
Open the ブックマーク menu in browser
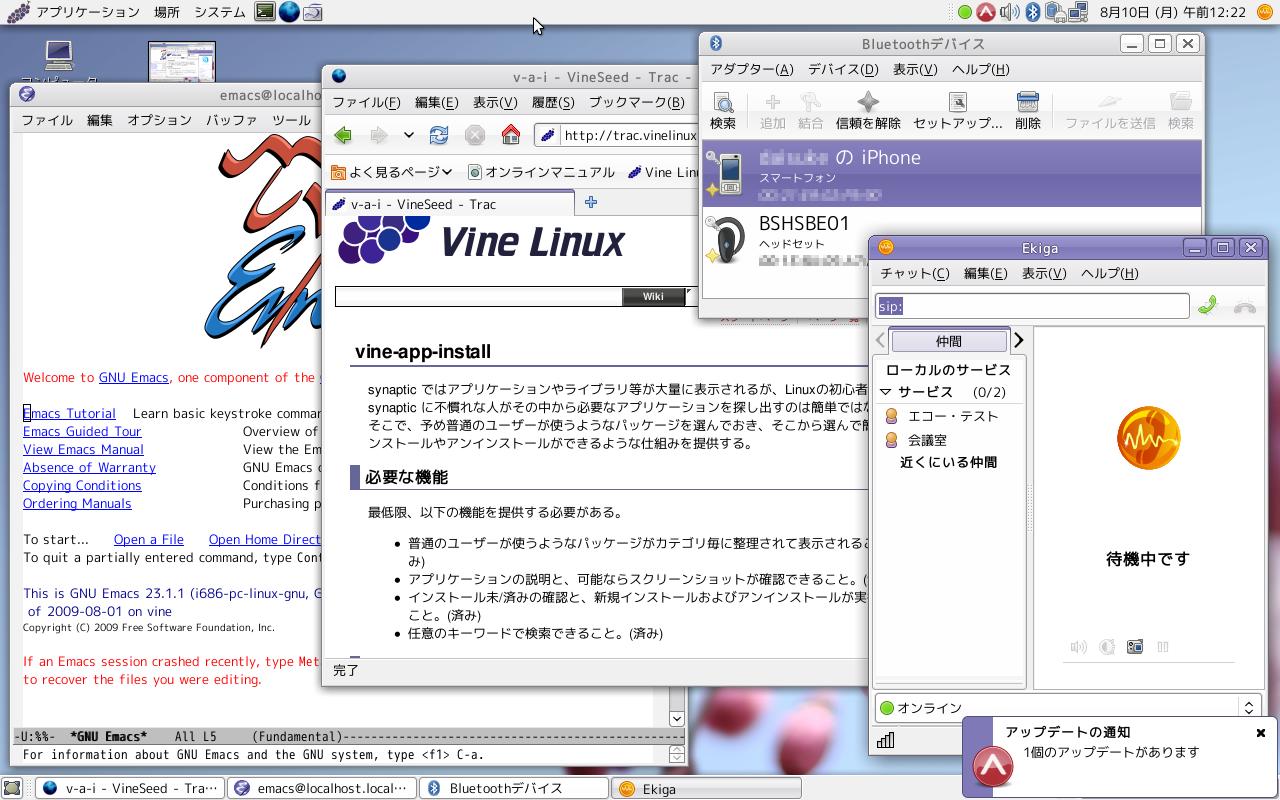coord(636,102)
